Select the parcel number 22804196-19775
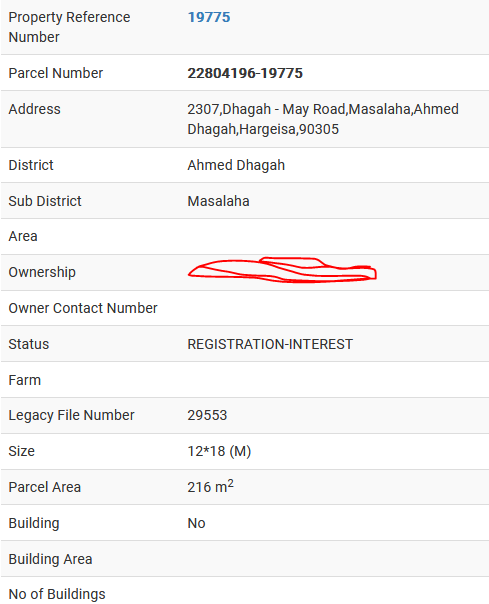 (x=245, y=73)
